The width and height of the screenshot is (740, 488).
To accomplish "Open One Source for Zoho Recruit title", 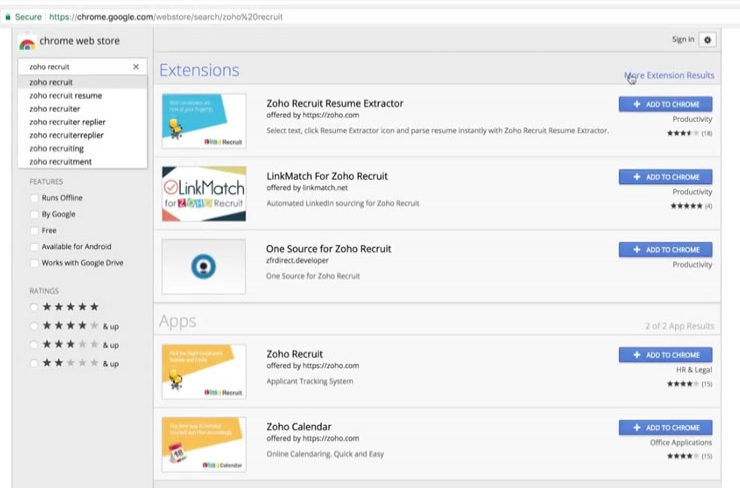I will 328,249.
